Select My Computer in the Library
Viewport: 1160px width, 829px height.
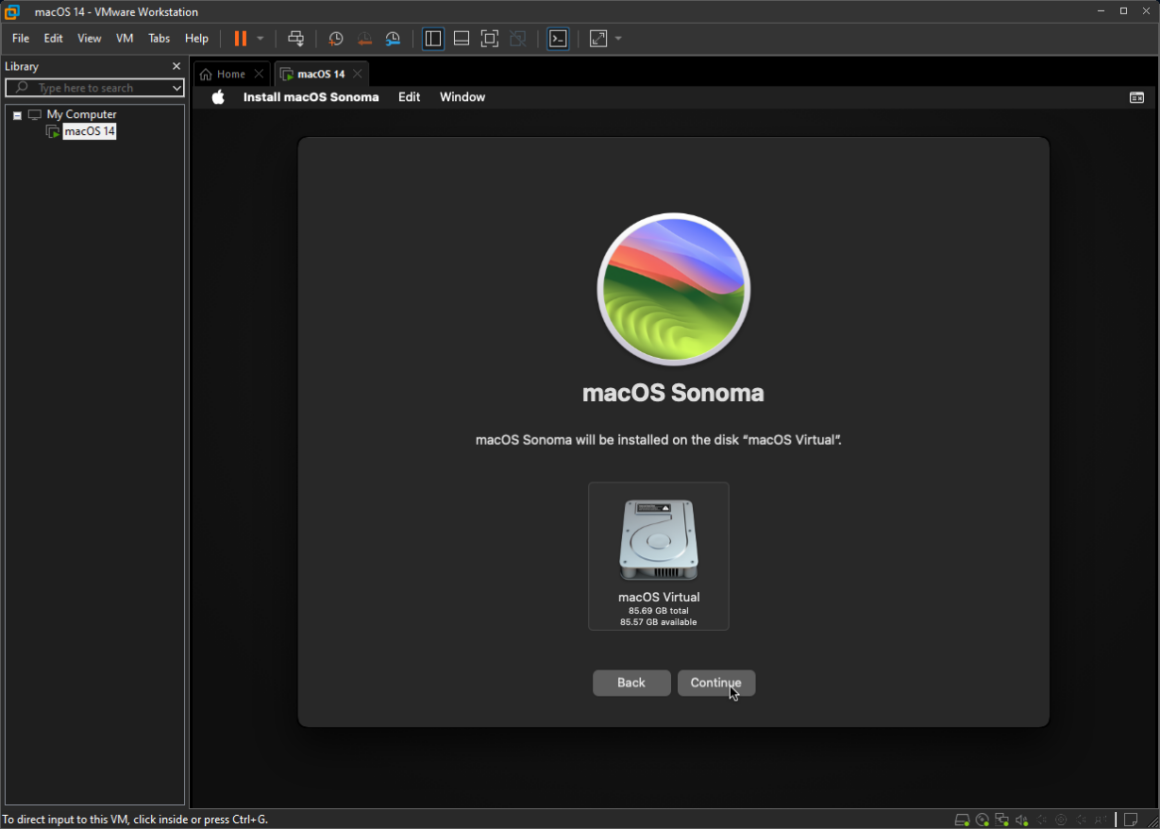81,115
